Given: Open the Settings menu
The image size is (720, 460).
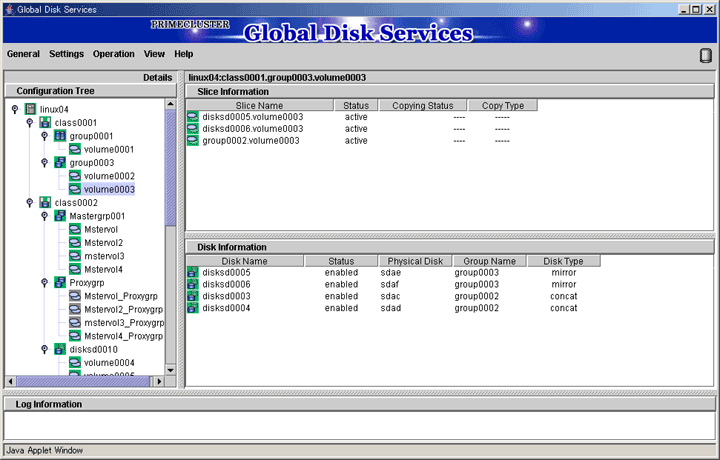Looking at the screenshot, I should [x=67, y=54].
